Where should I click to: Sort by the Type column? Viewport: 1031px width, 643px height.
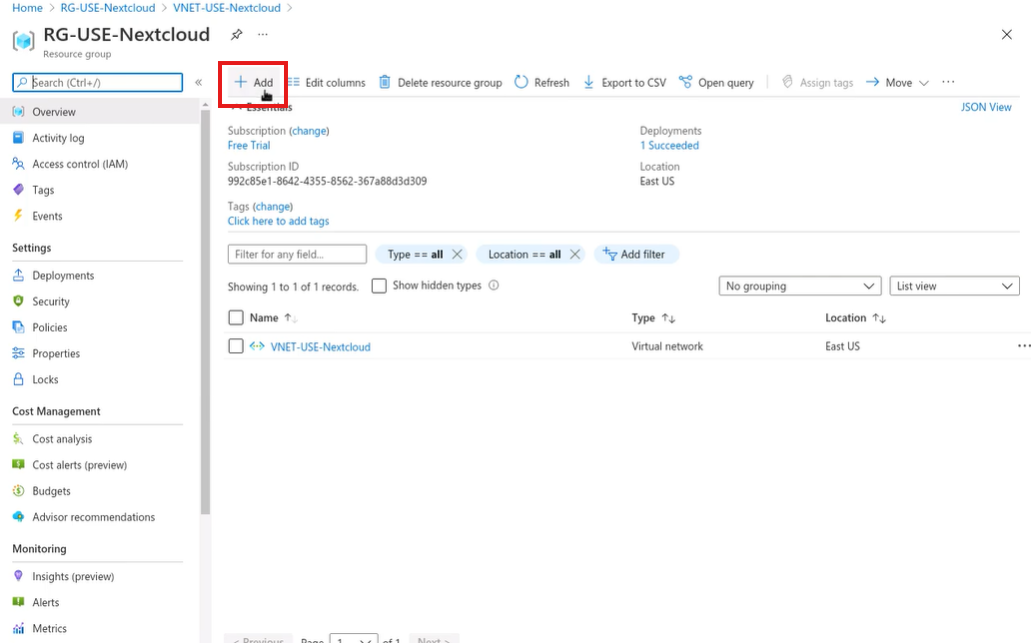click(x=653, y=318)
